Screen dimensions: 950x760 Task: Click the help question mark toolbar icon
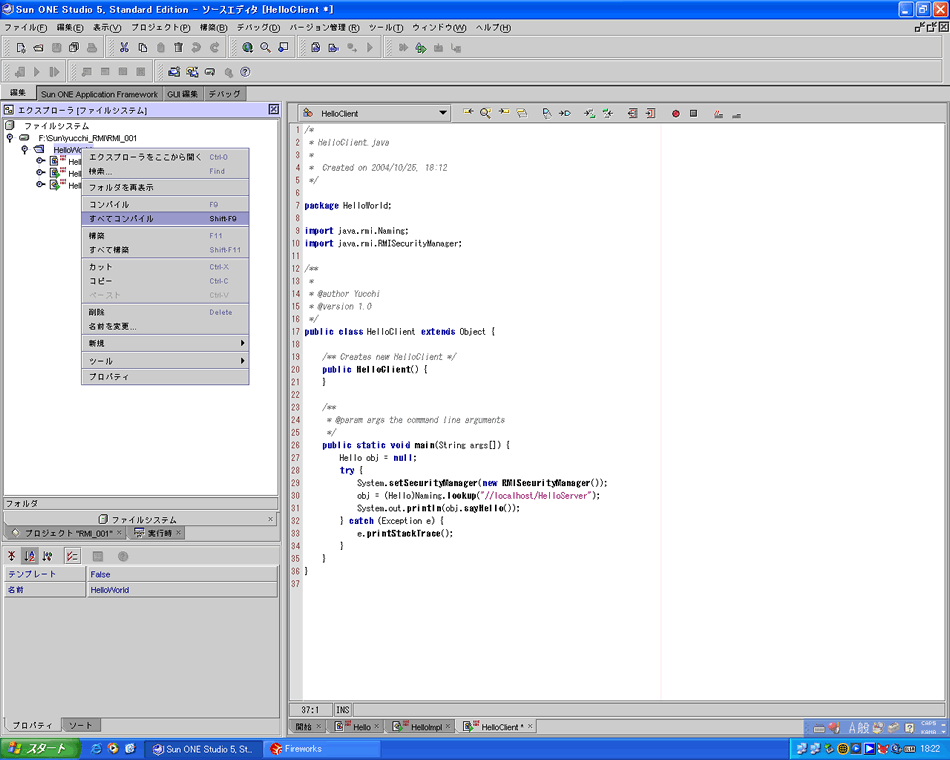click(245, 72)
